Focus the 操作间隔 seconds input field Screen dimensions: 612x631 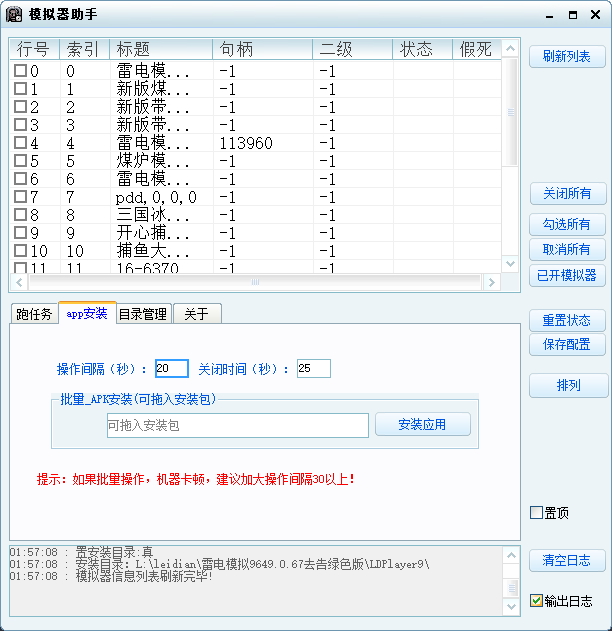(171, 369)
